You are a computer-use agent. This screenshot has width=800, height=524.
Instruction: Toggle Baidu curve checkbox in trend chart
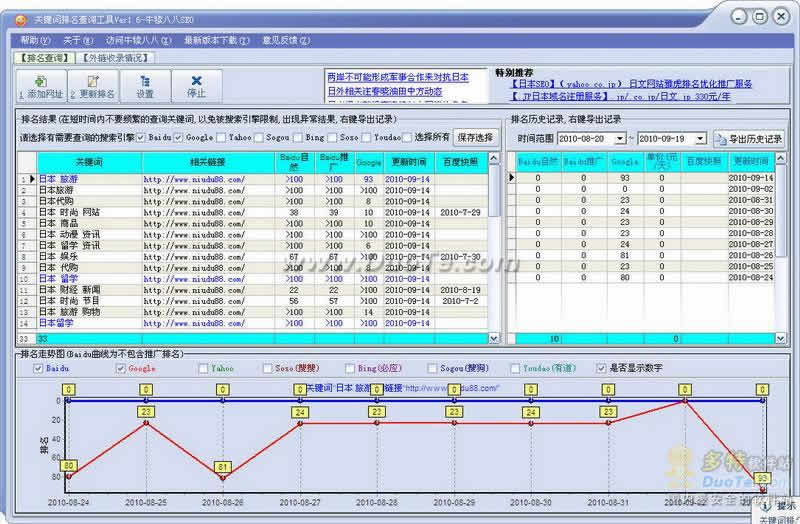pos(38,368)
